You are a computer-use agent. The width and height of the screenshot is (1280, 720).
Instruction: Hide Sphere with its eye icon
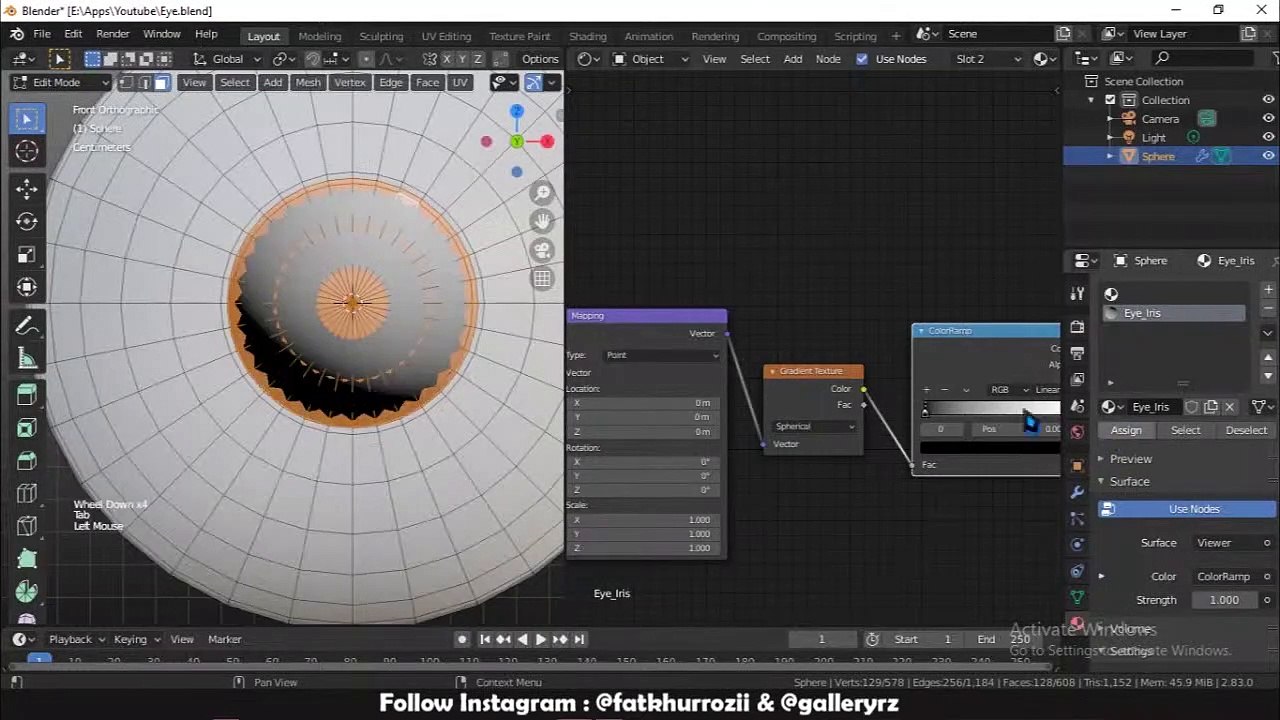click(1268, 156)
